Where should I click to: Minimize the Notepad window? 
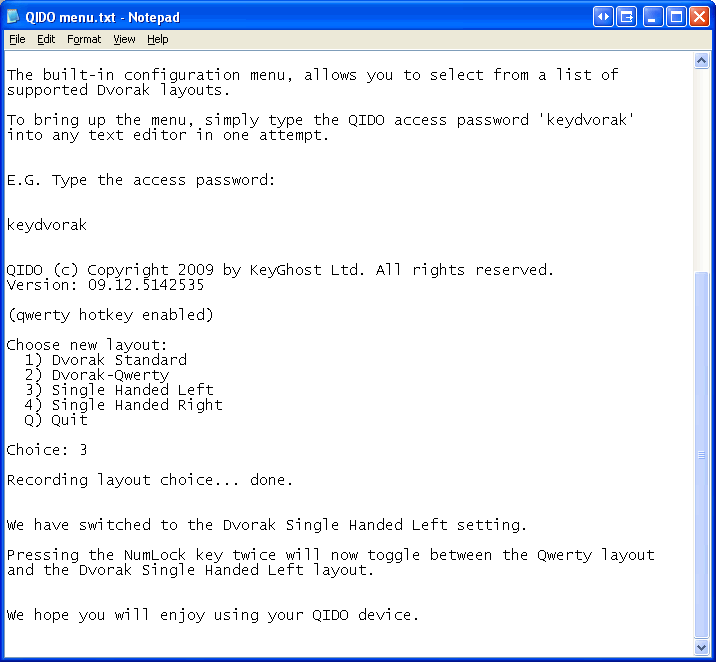click(653, 17)
